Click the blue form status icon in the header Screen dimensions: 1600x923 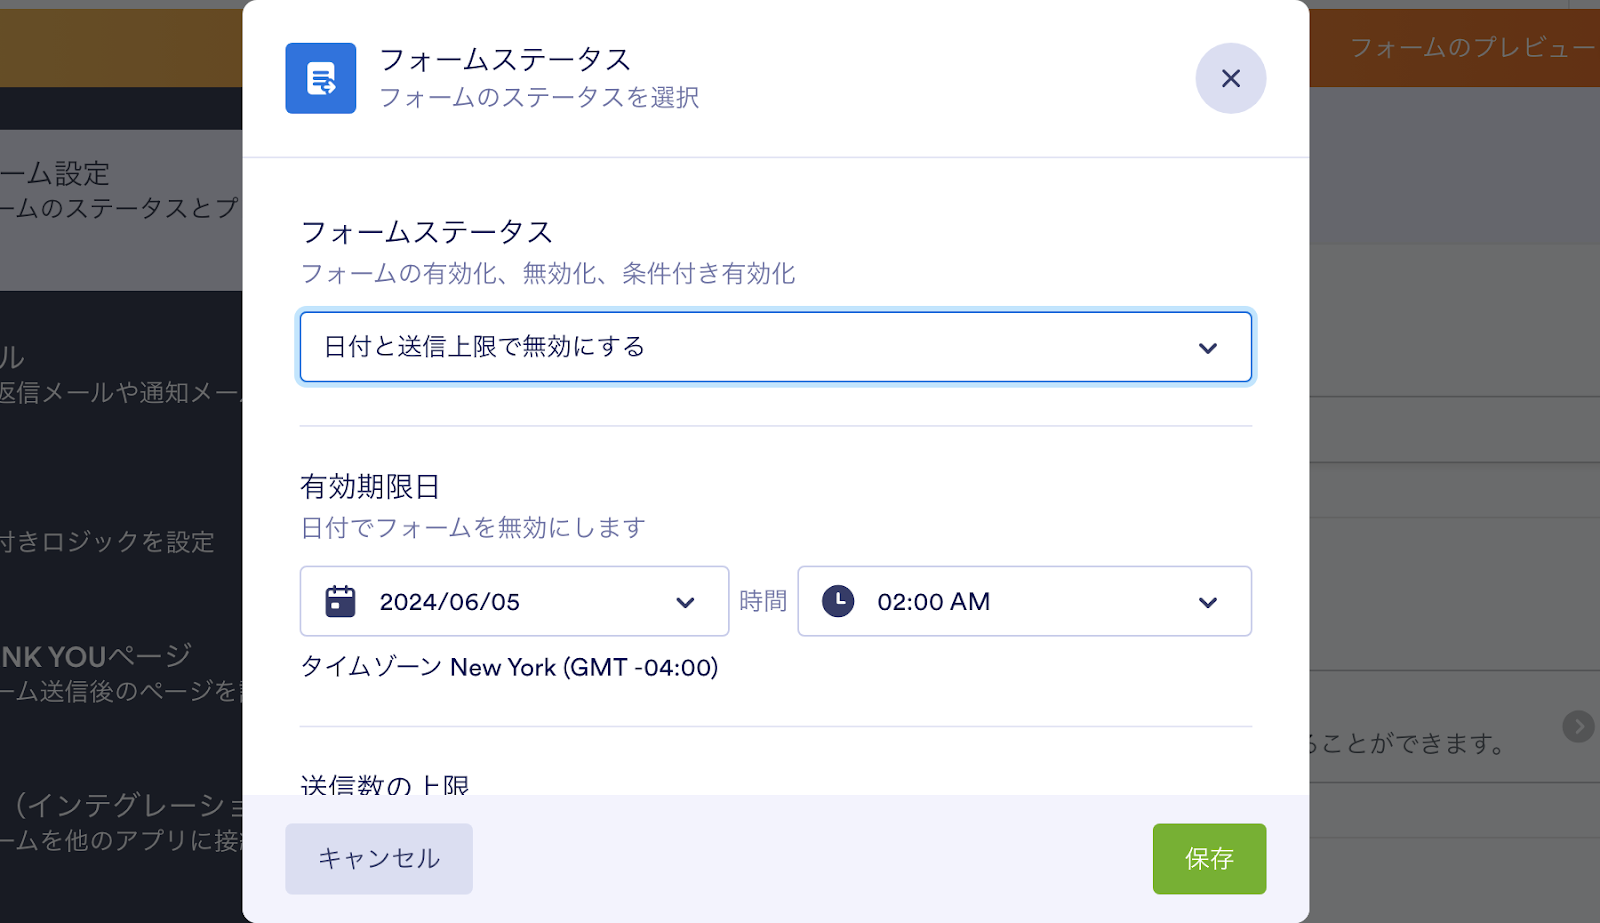(320, 78)
